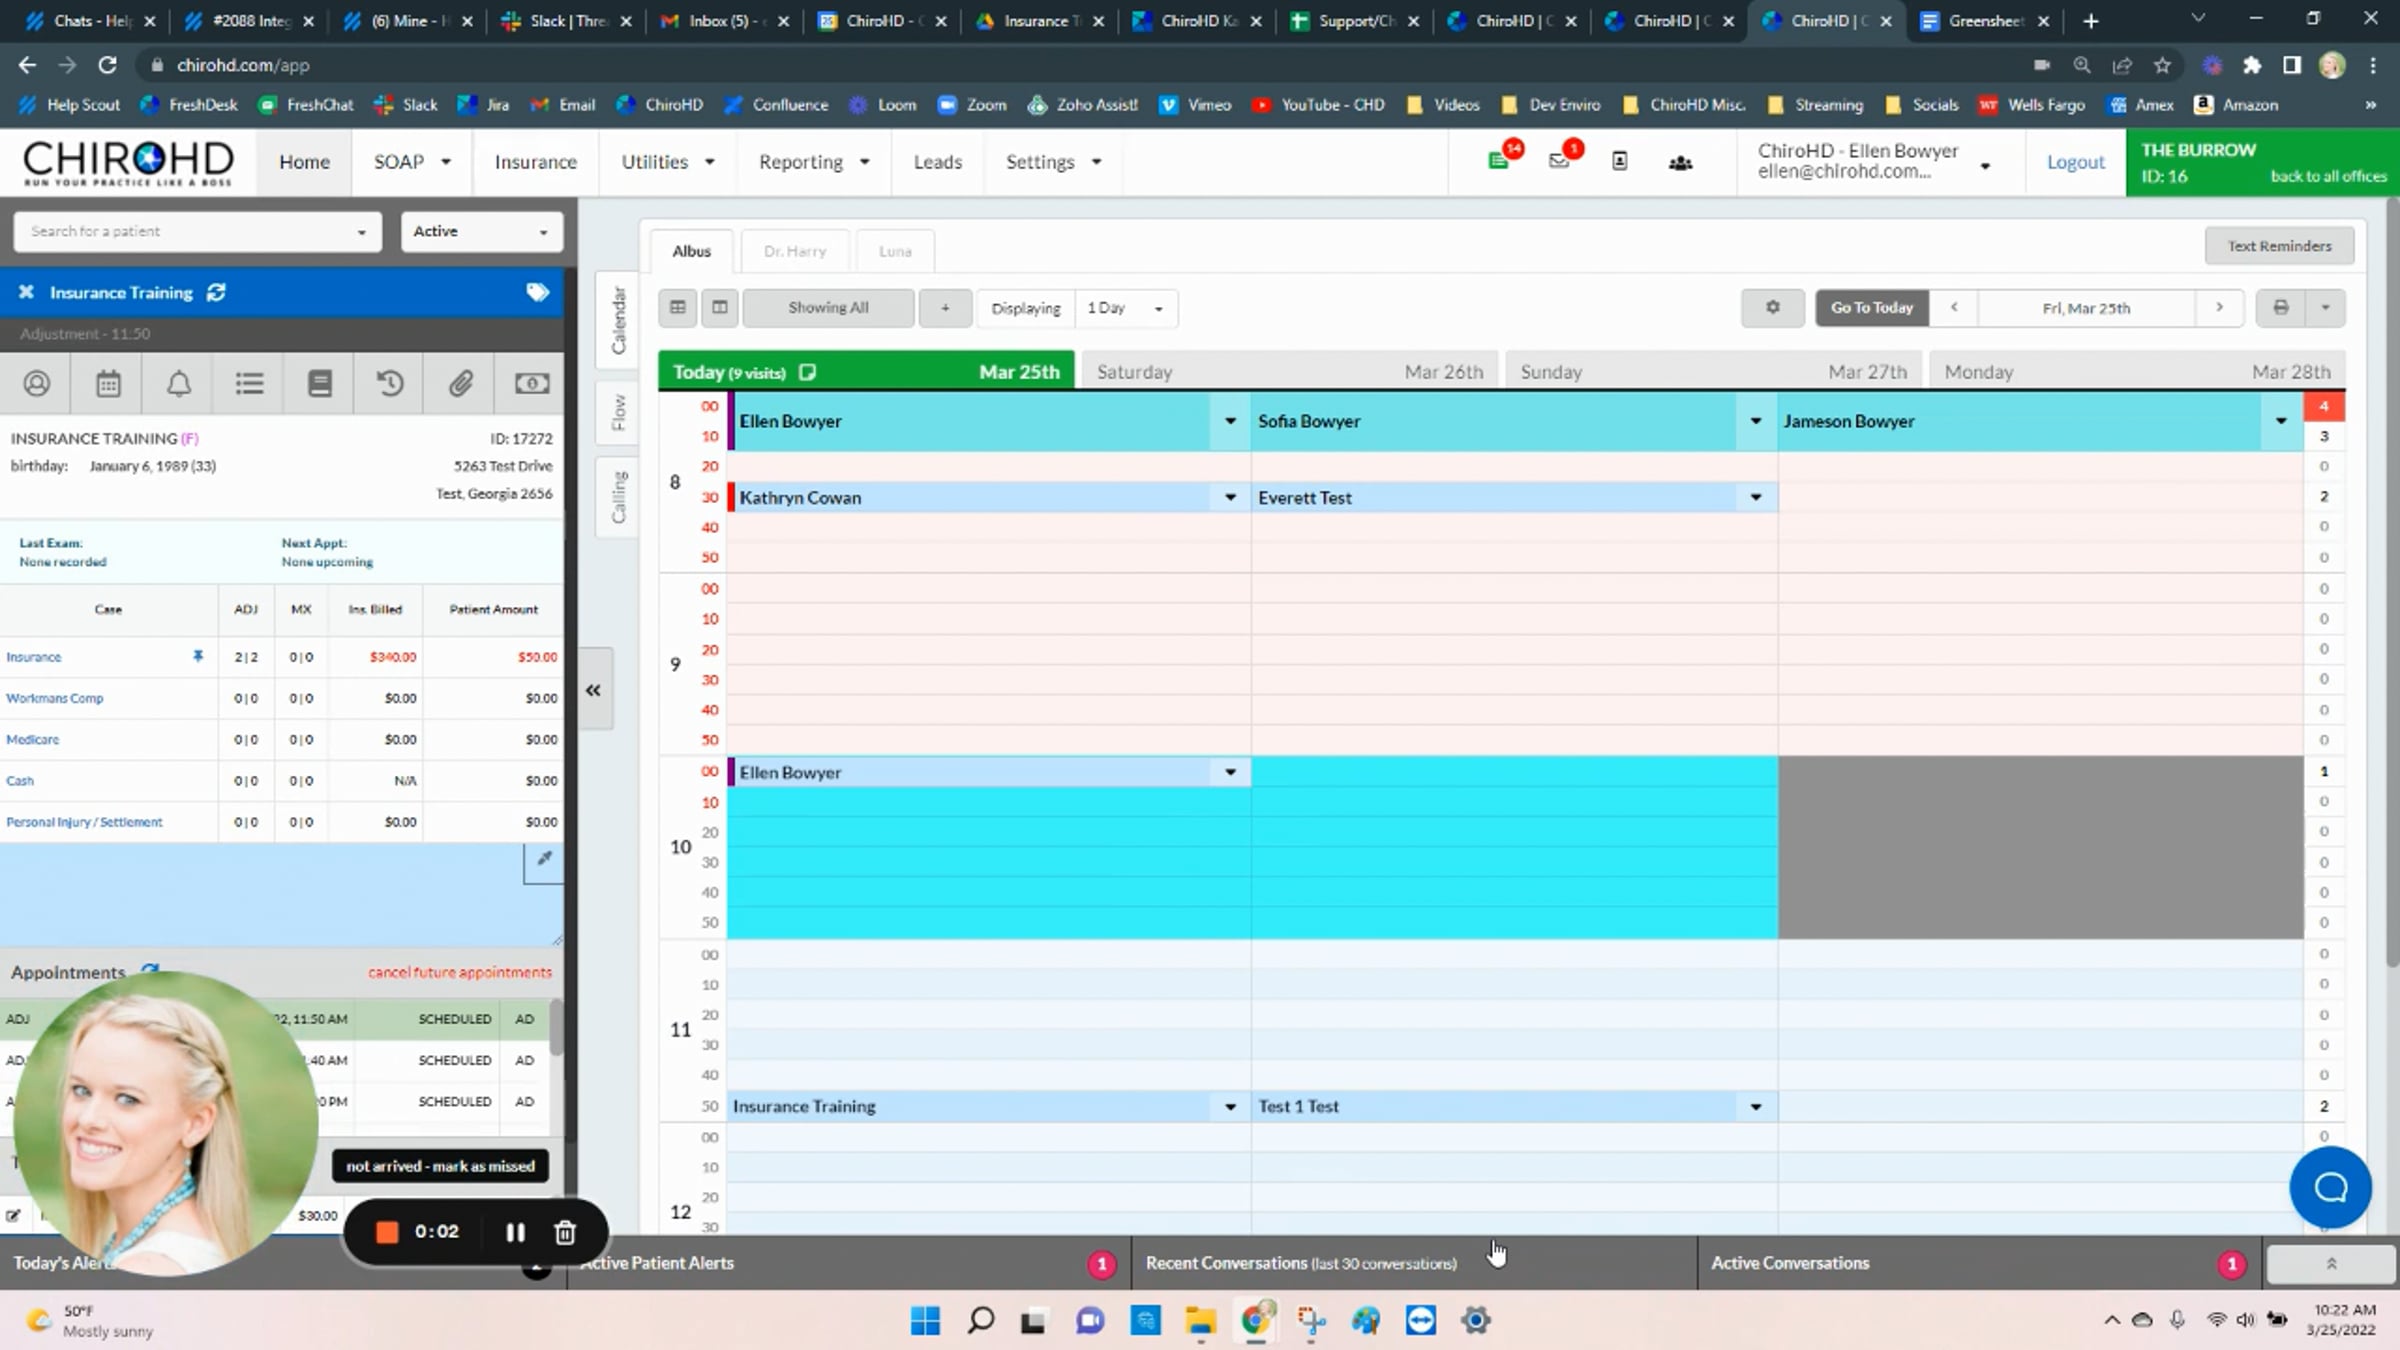Open the Displaying 1 Day dropdown
The height and width of the screenshot is (1350, 2400).
point(1126,308)
